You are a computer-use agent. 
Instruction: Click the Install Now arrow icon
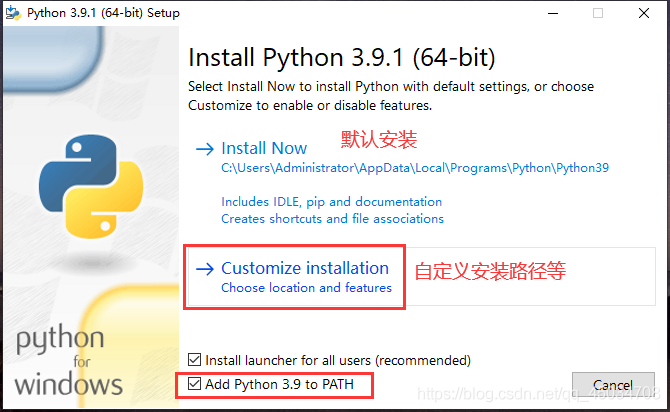tap(205, 149)
